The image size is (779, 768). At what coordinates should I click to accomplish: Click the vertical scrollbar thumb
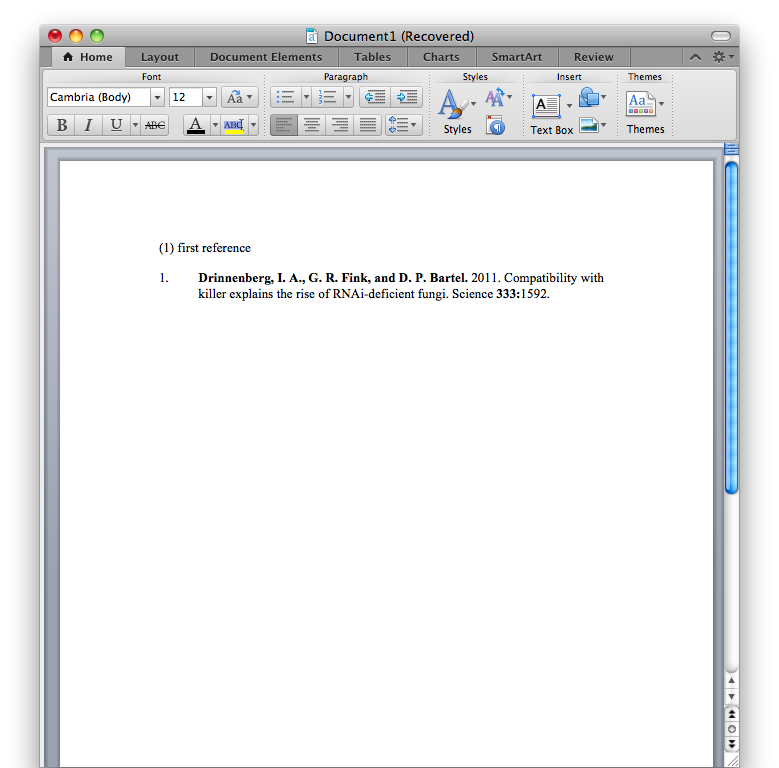click(x=731, y=328)
